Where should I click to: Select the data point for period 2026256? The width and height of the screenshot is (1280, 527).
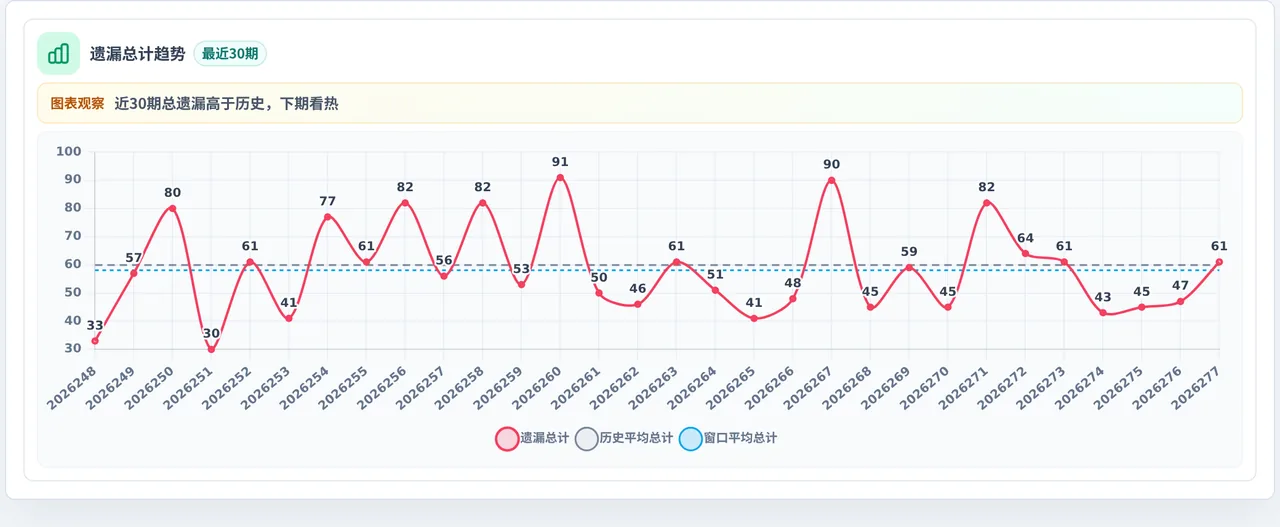pos(405,203)
